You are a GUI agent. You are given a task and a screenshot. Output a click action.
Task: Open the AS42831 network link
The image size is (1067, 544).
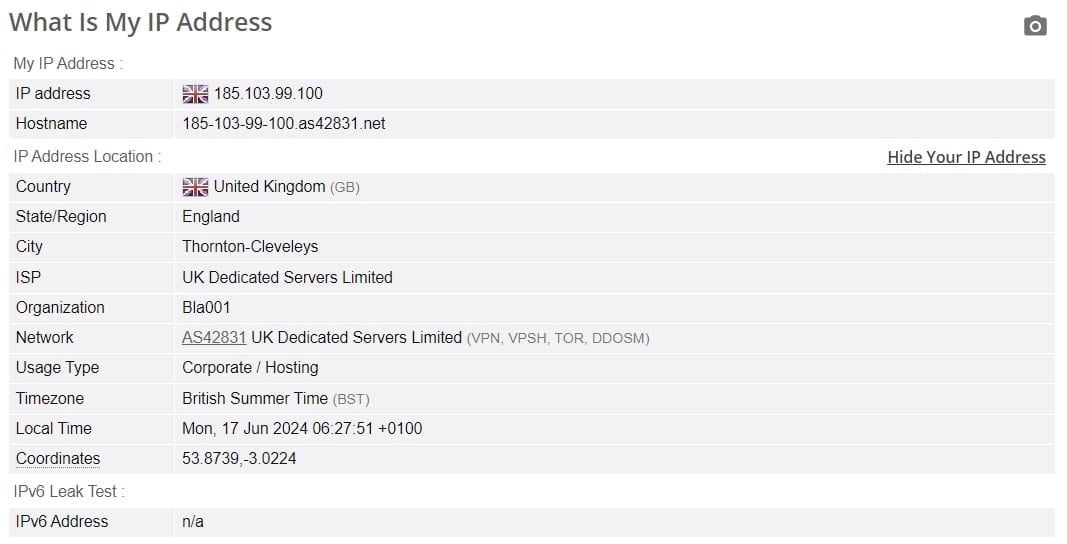(214, 338)
